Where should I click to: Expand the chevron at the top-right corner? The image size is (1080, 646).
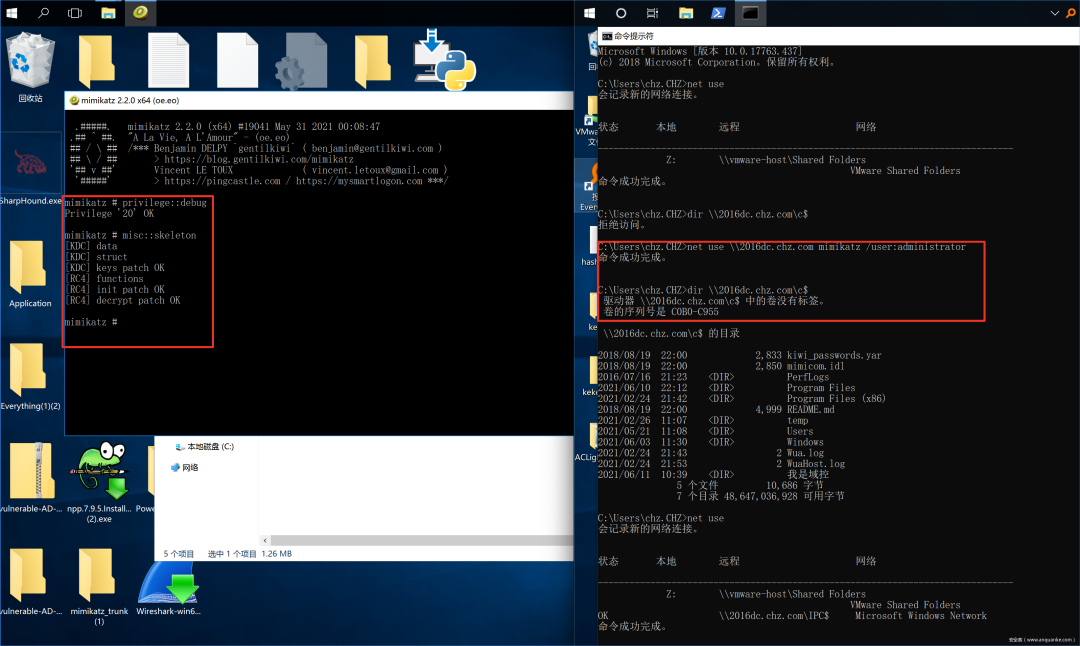[x=1055, y=13]
